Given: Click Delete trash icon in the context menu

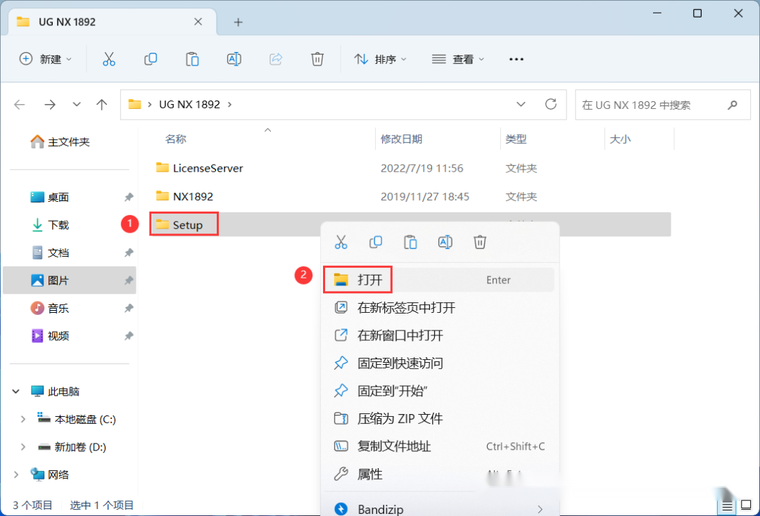Looking at the screenshot, I should tap(480, 242).
